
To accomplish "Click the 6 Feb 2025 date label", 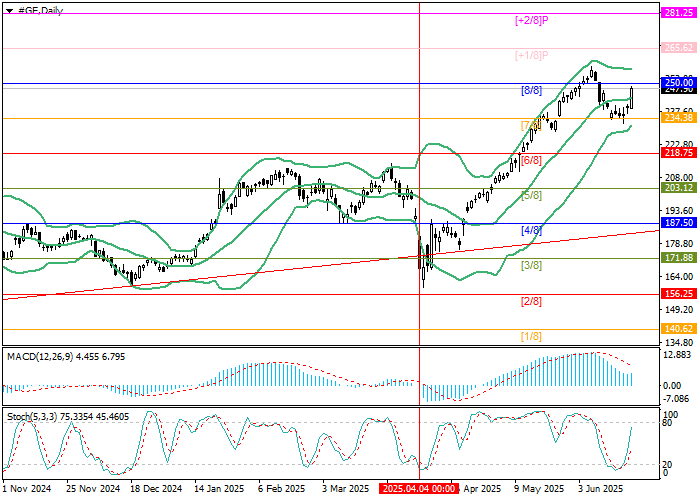I will (280, 490).
